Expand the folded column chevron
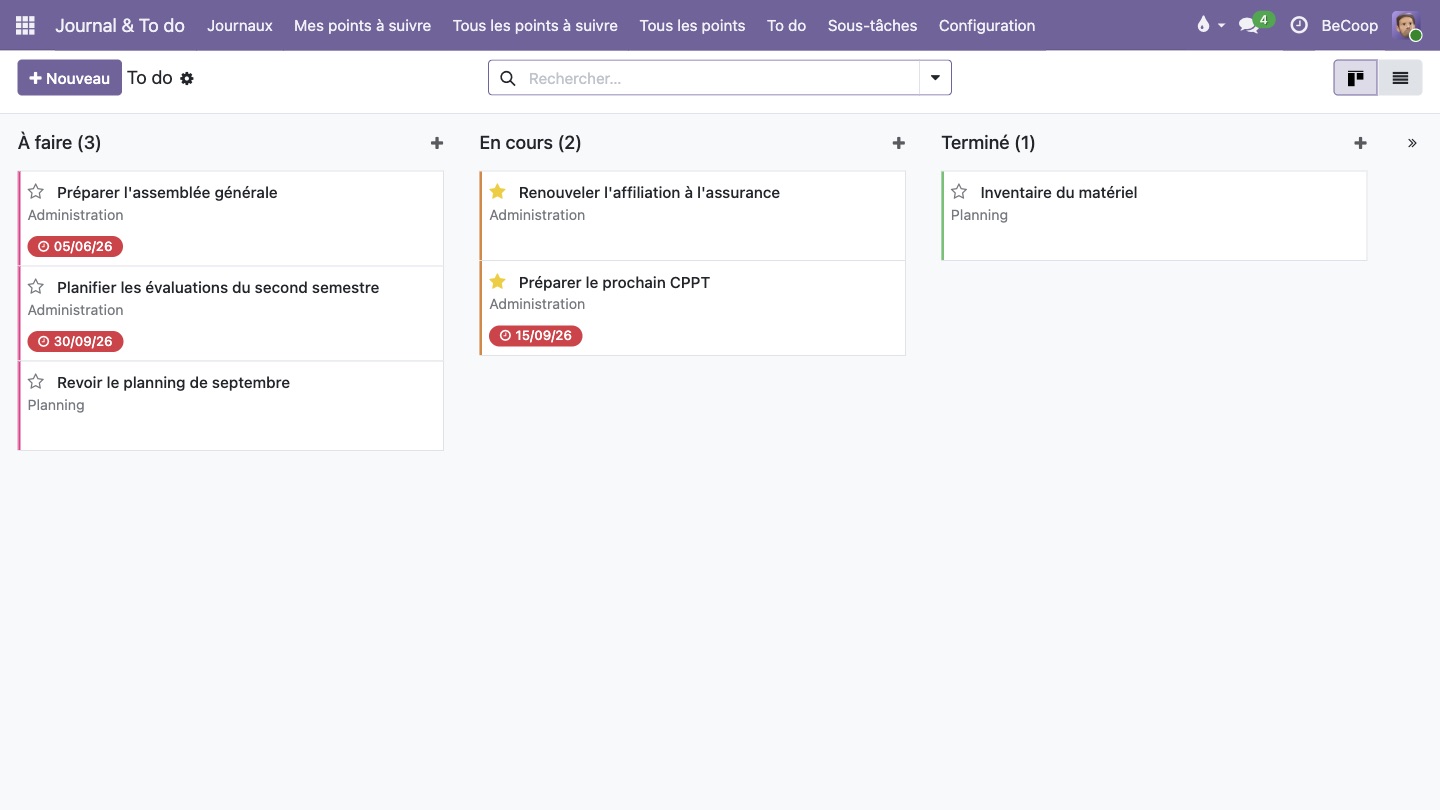The image size is (1440, 810). pos(1412,143)
